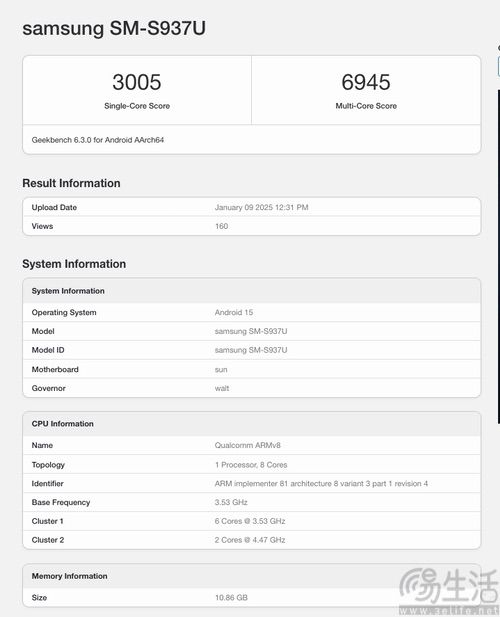Image resolution: width=500 pixels, height=617 pixels.
Task: Select the Motherboard value sun
Action: coord(221,370)
